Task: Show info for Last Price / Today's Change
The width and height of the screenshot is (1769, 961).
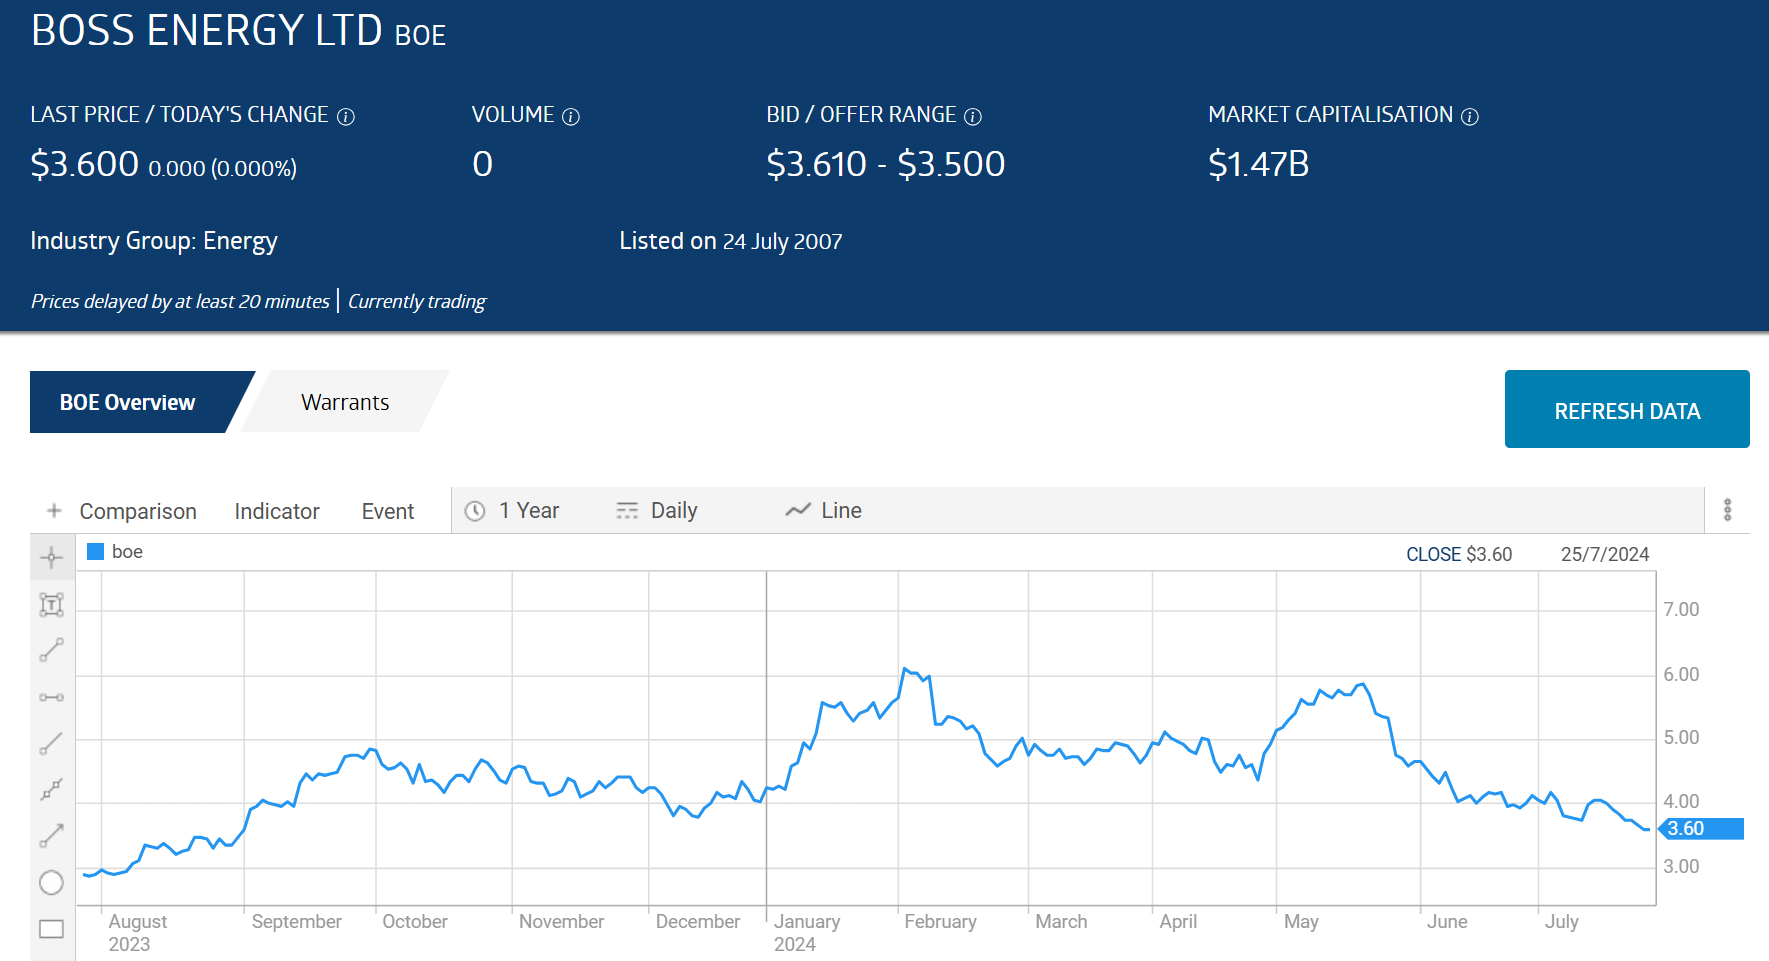Action: click(346, 117)
